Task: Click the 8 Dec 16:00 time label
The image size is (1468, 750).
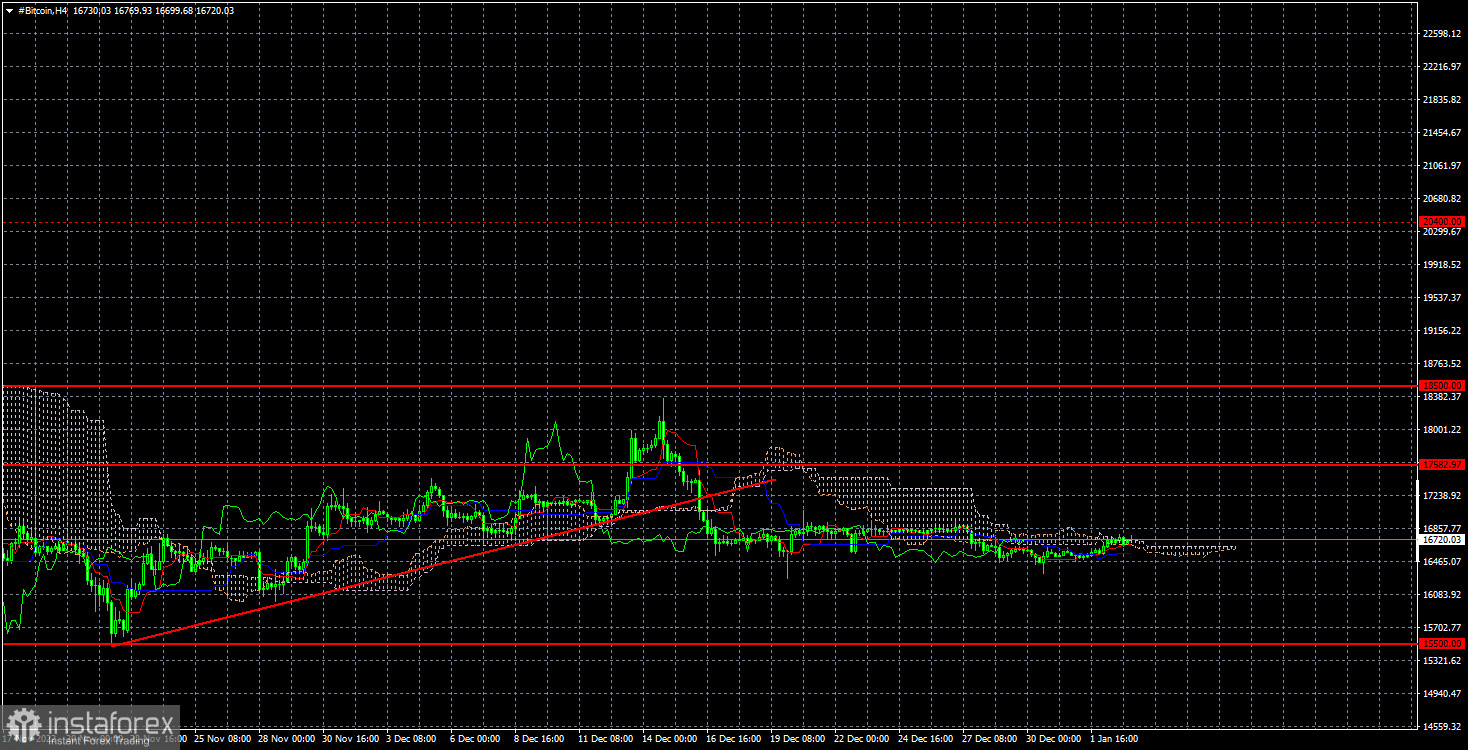Action: [x=539, y=739]
